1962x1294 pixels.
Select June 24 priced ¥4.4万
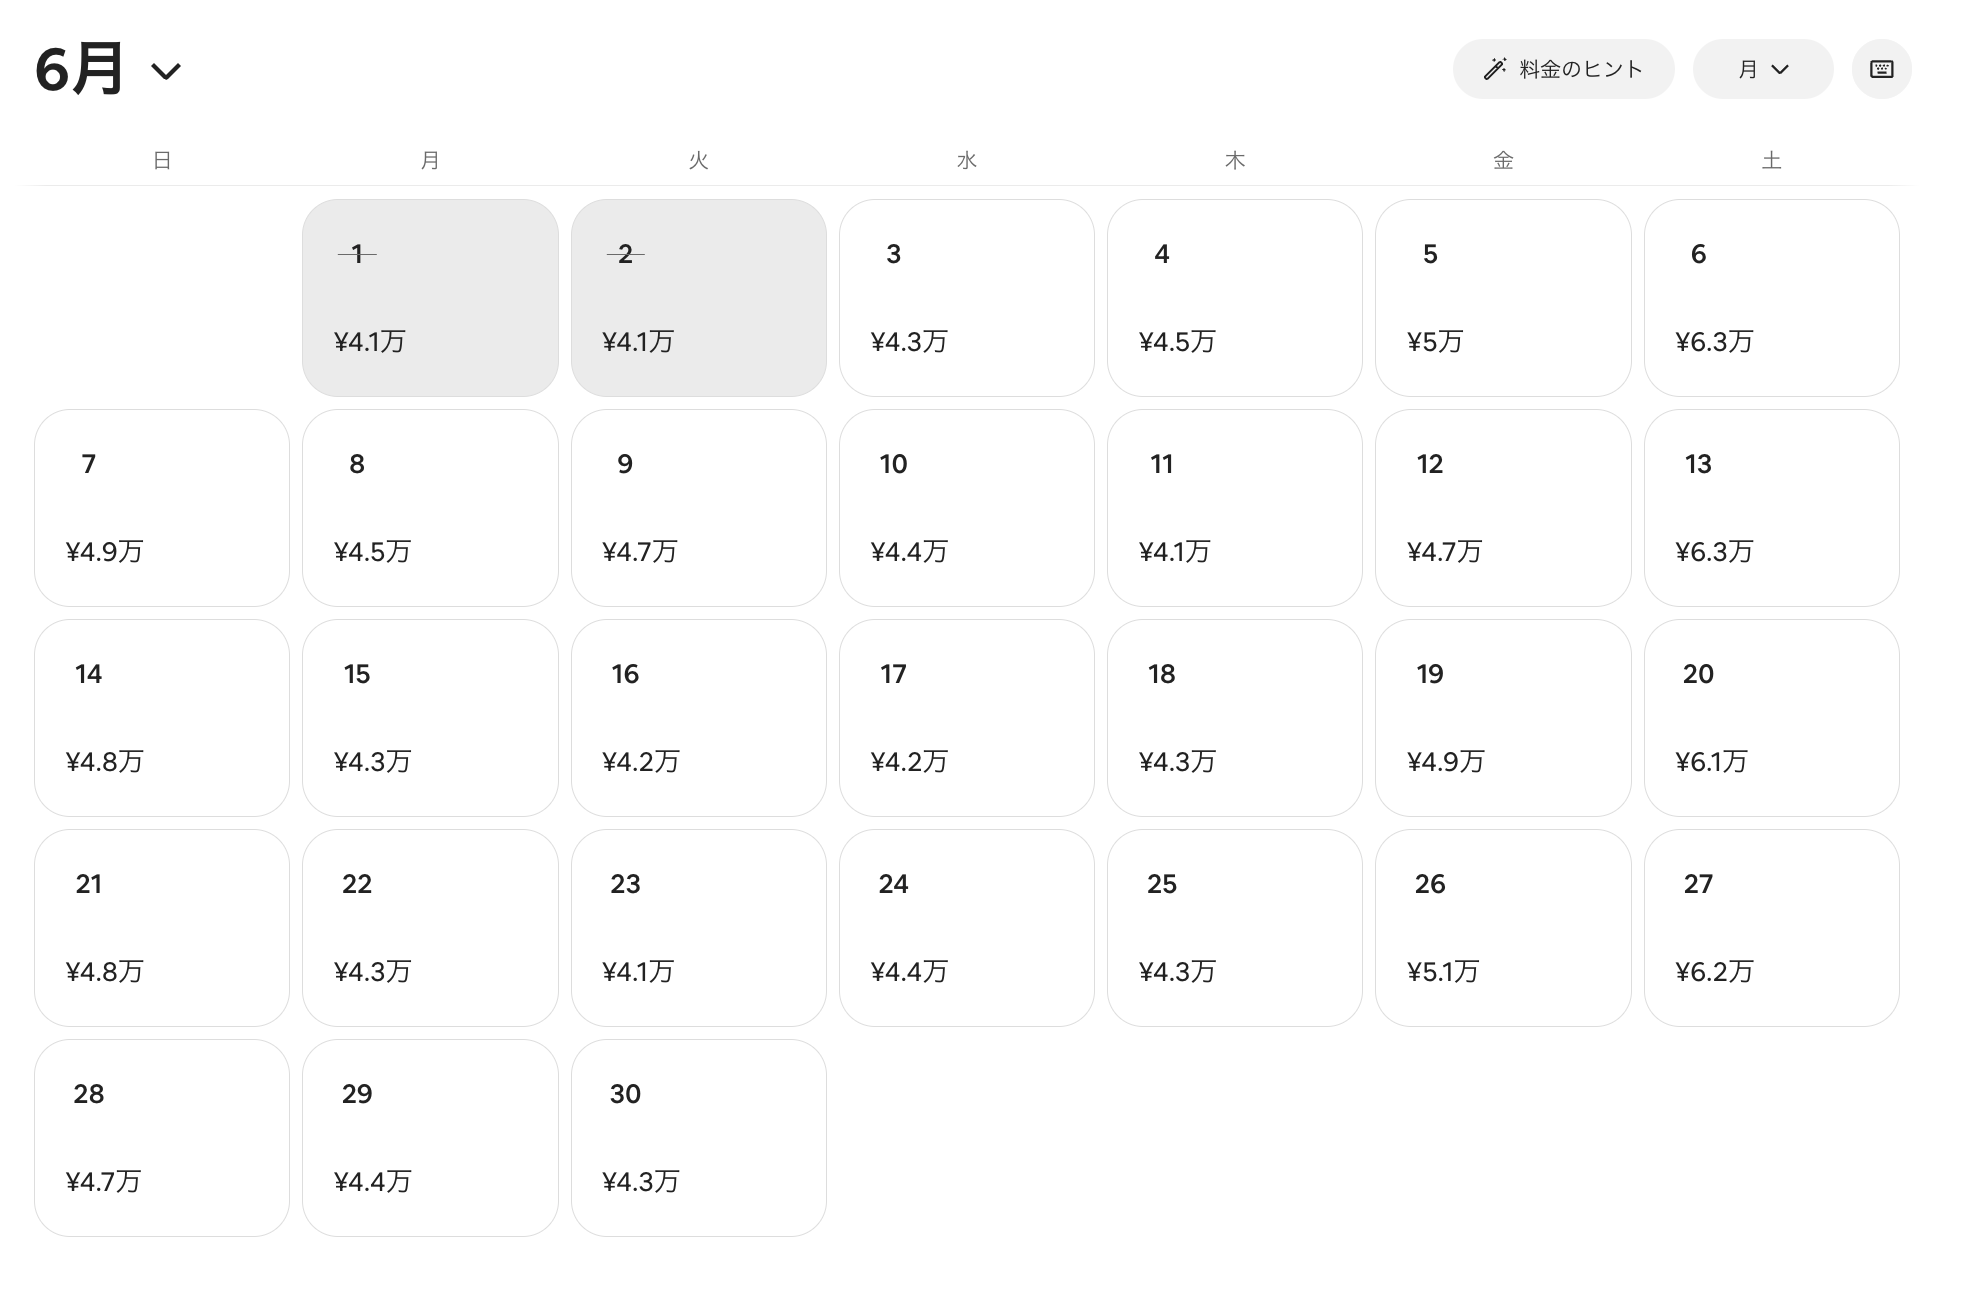966,928
